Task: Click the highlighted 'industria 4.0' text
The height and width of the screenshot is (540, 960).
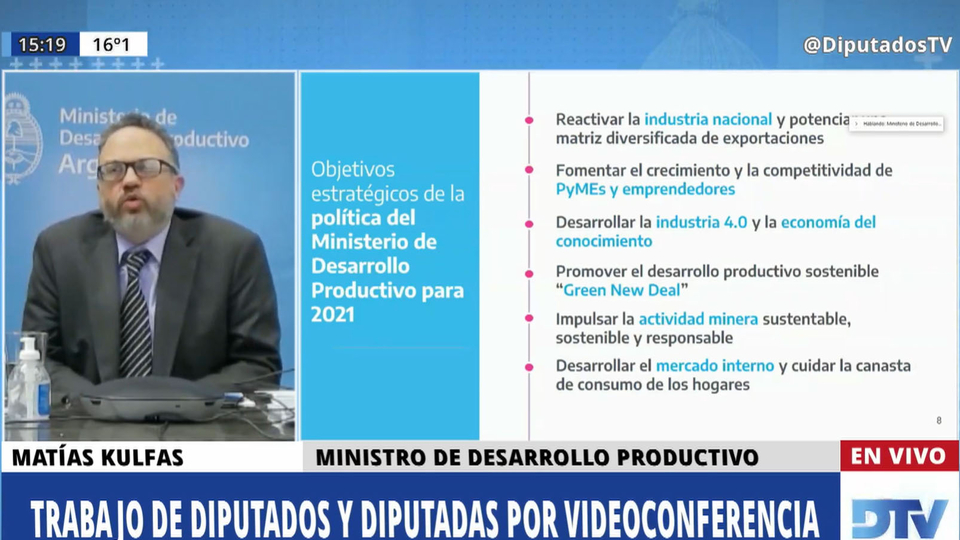Action: tap(702, 222)
